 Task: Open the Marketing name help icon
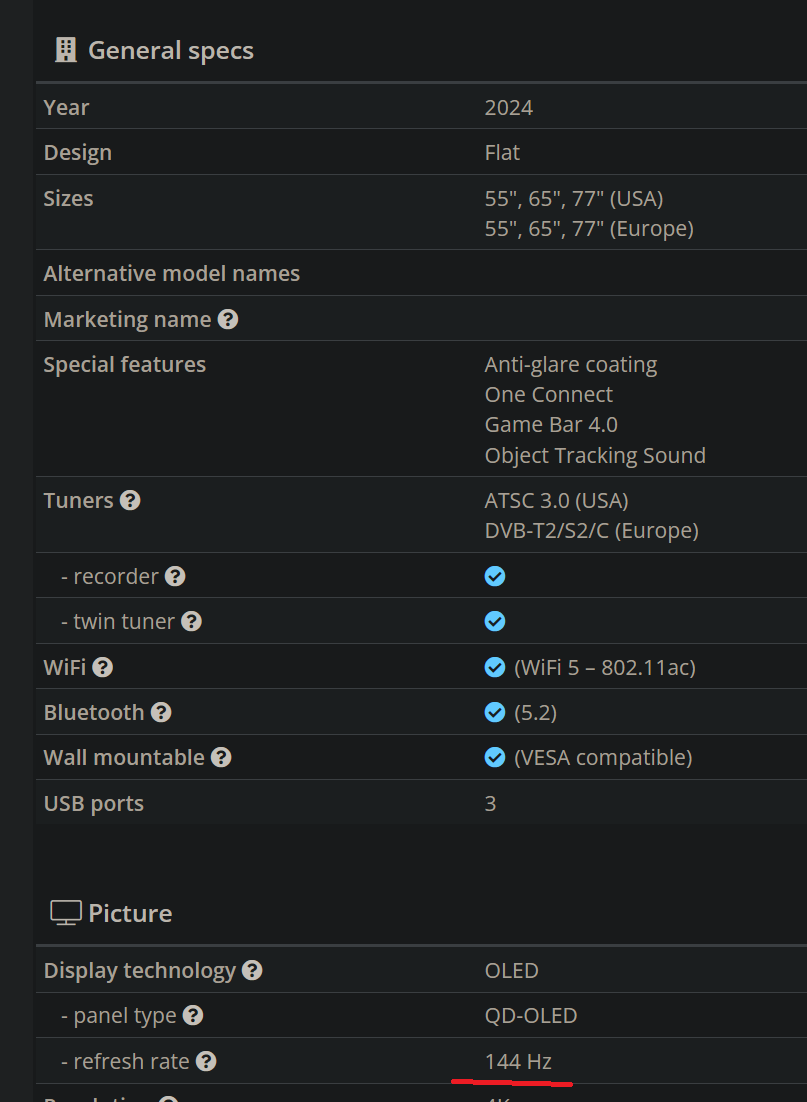click(228, 318)
